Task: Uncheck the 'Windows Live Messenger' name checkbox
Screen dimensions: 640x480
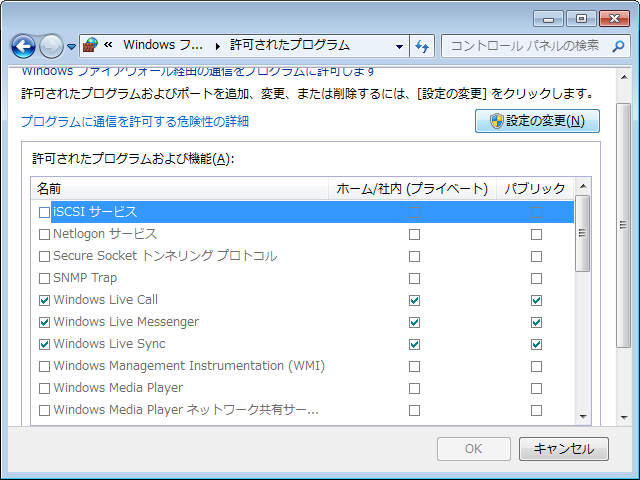Action: click(44, 322)
